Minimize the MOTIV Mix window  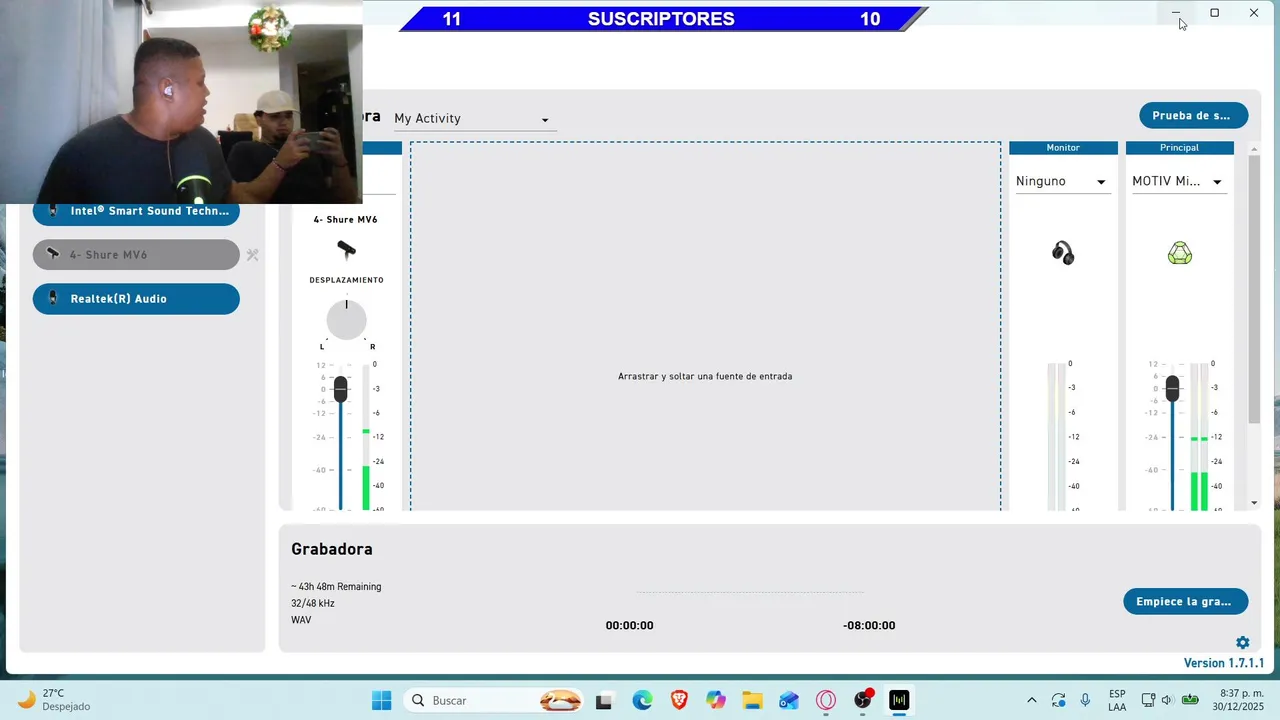tap(1176, 13)
